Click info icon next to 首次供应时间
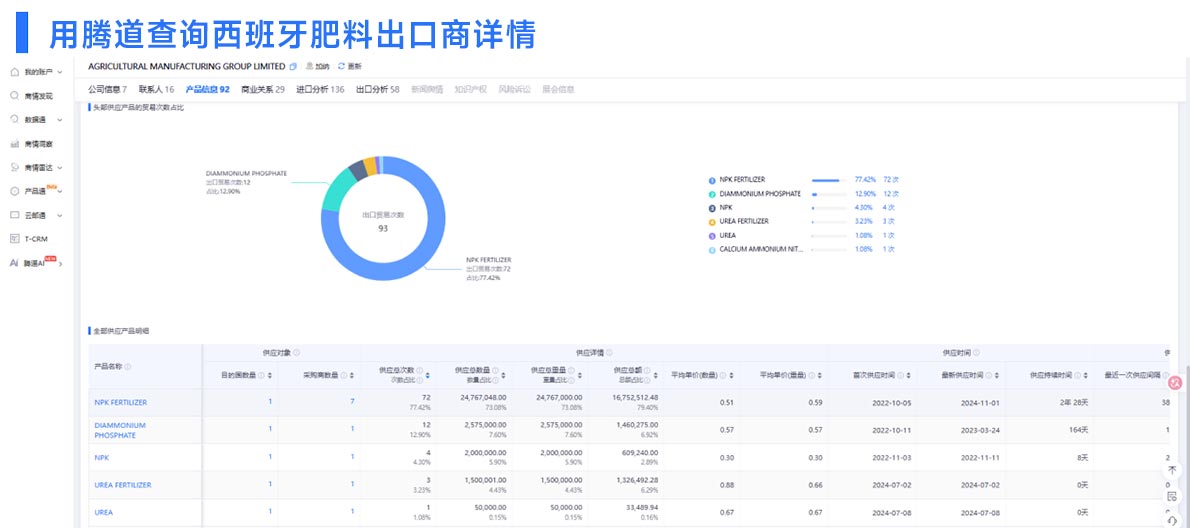Viewport: 1190px width, 528px height. (x=901, y=376)
